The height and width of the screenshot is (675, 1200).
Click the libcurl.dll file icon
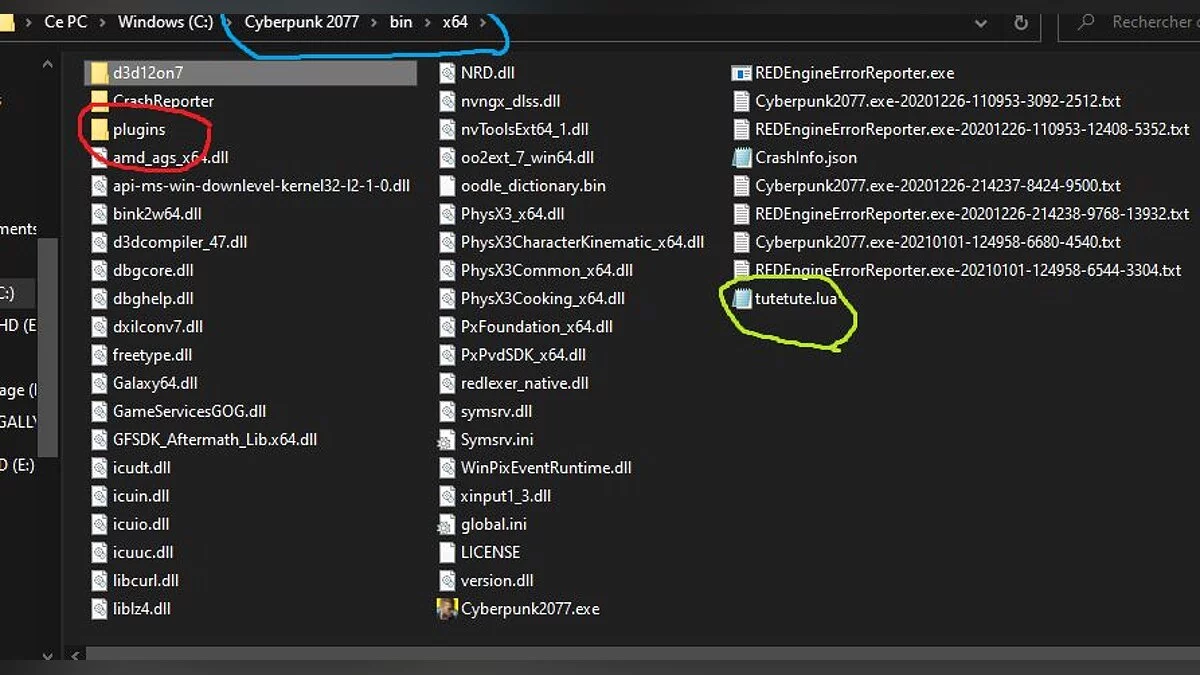pos(98,580)
